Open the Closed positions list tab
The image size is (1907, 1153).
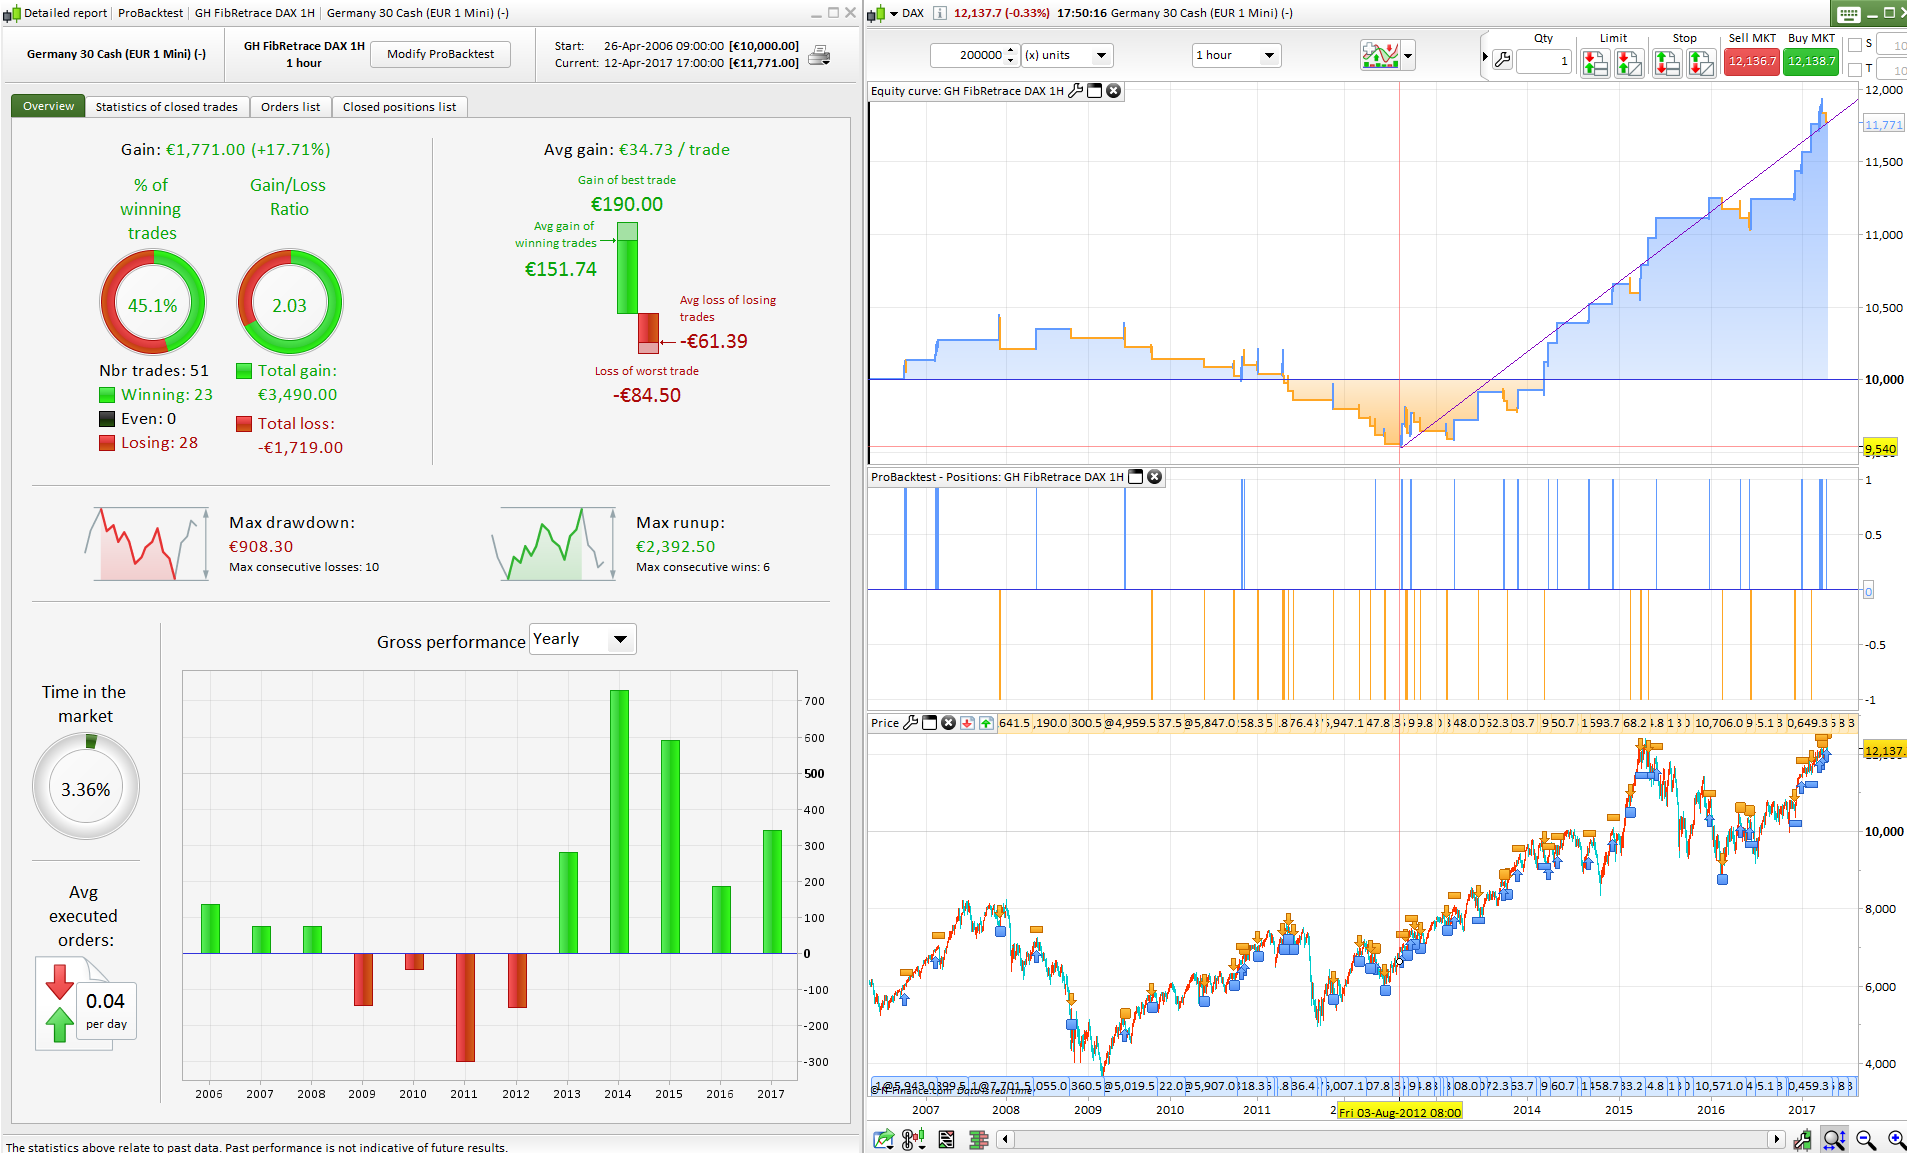click(399, 107)
